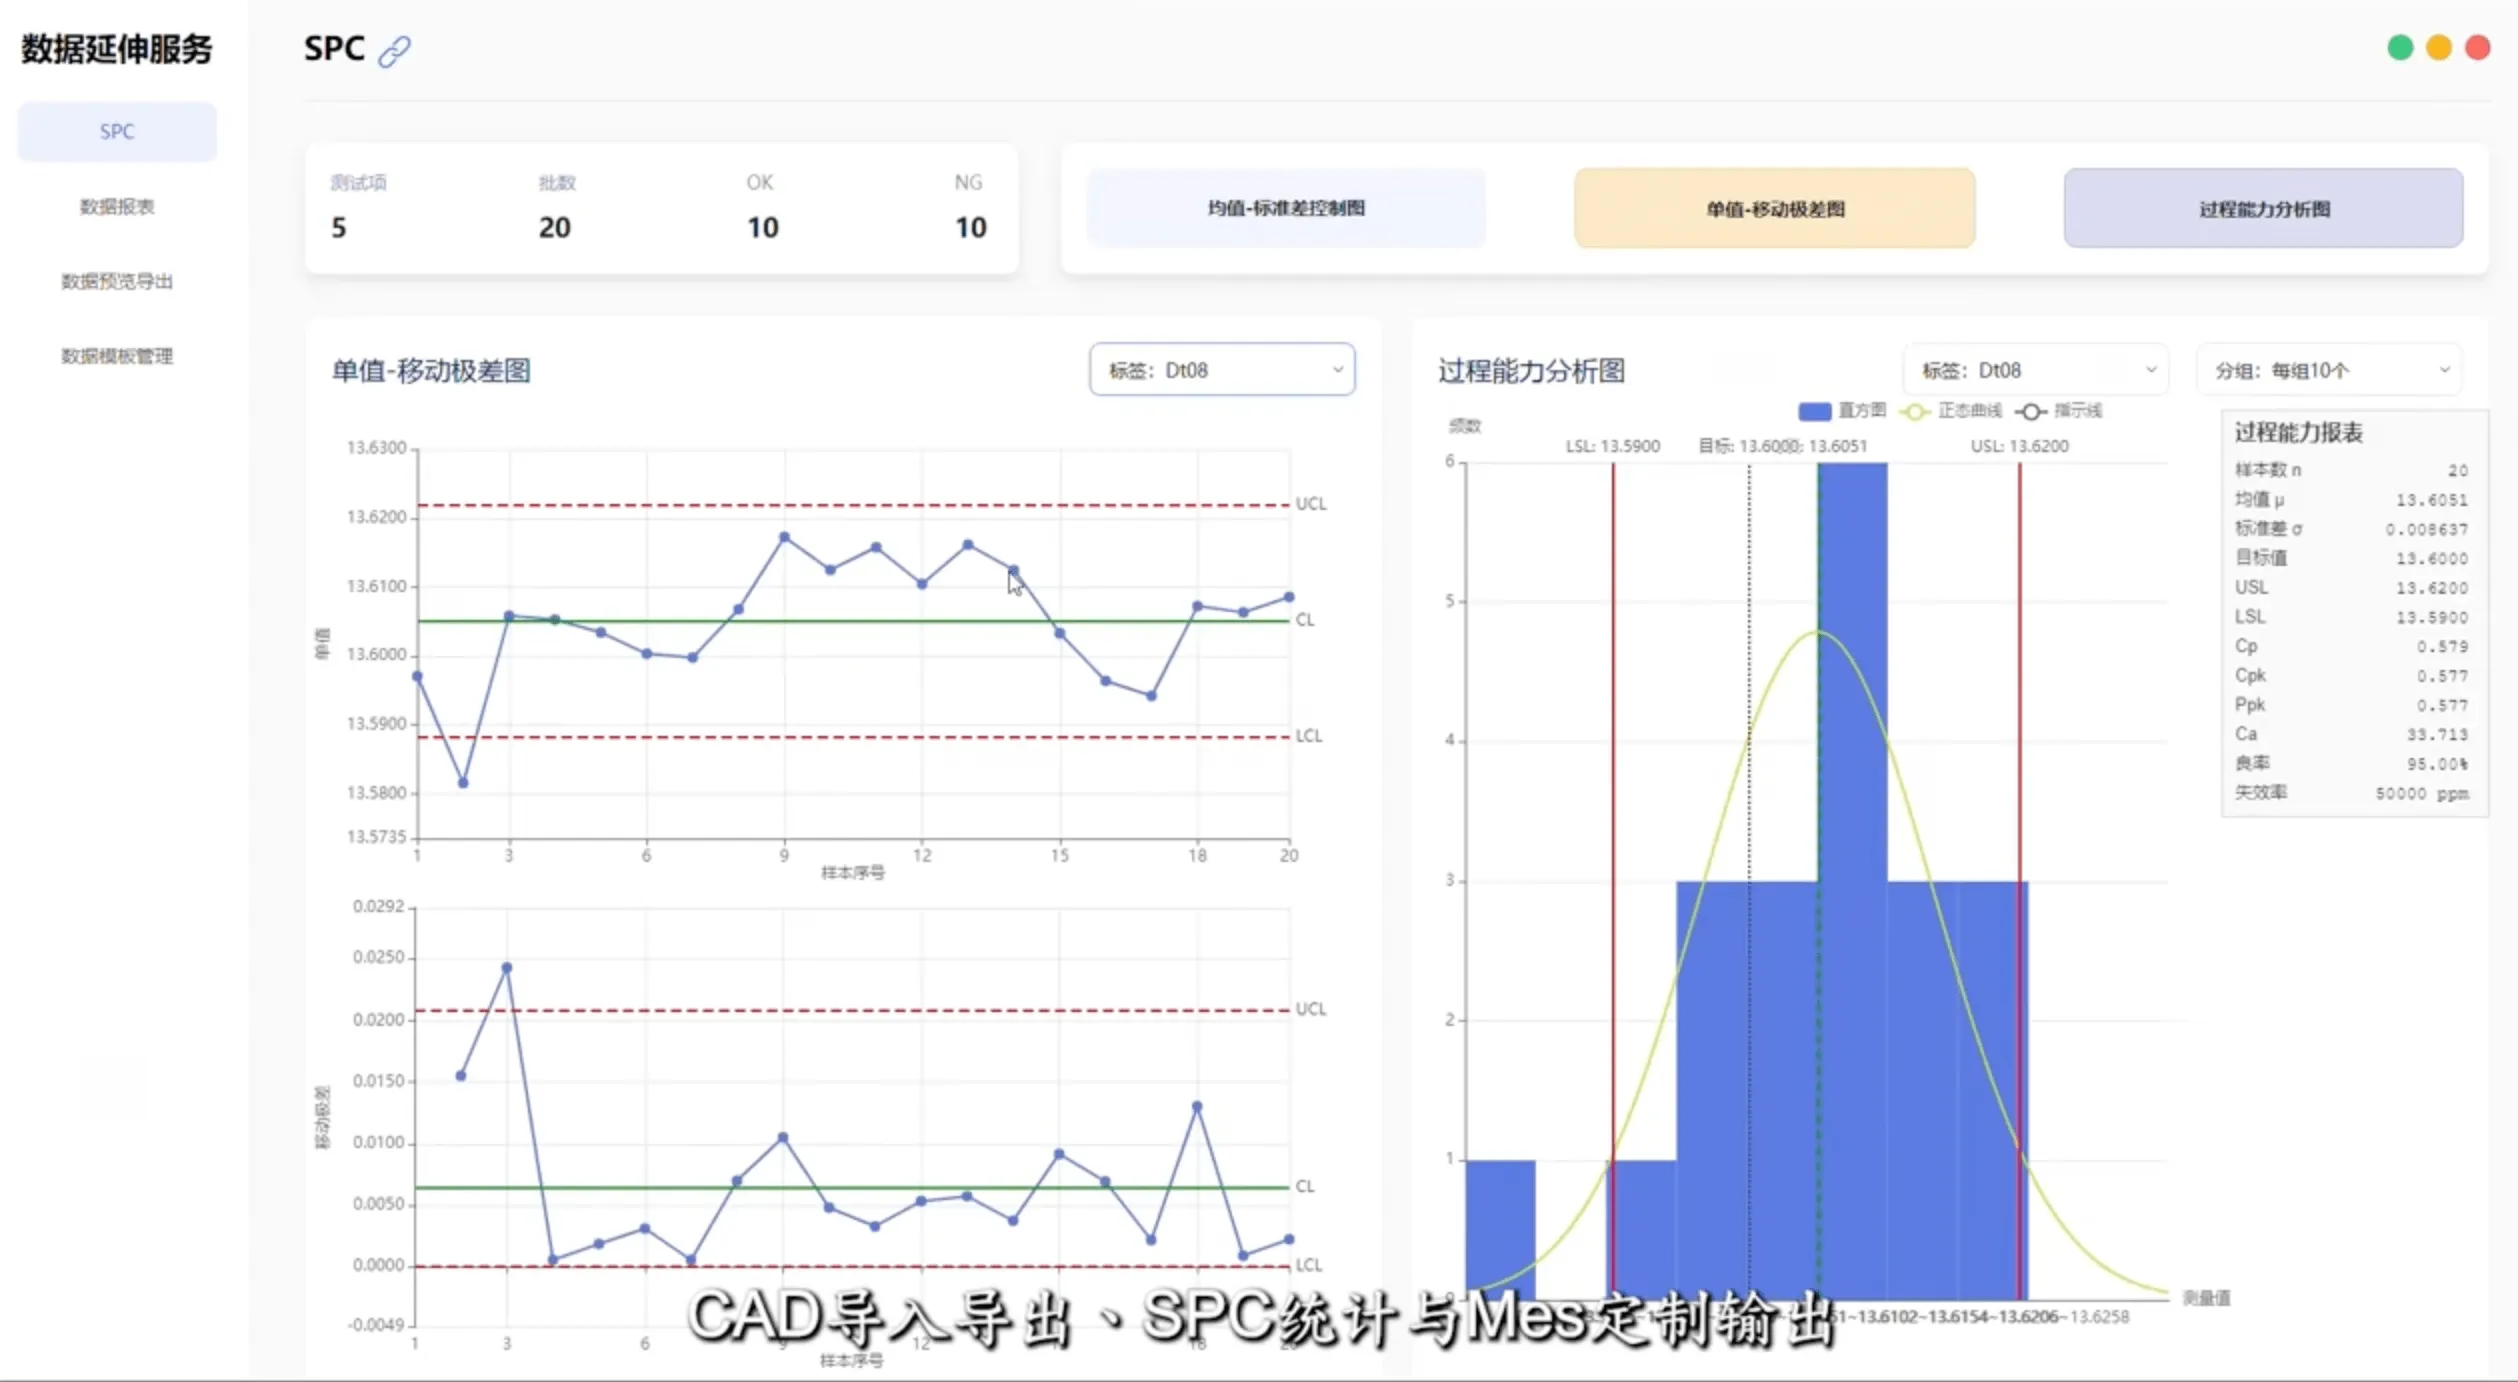Click the LSL: 13.5900 label above the histogram
Image resolution: width=2518 pixels, height=1382 pixels.
[x=1613, y=446]
